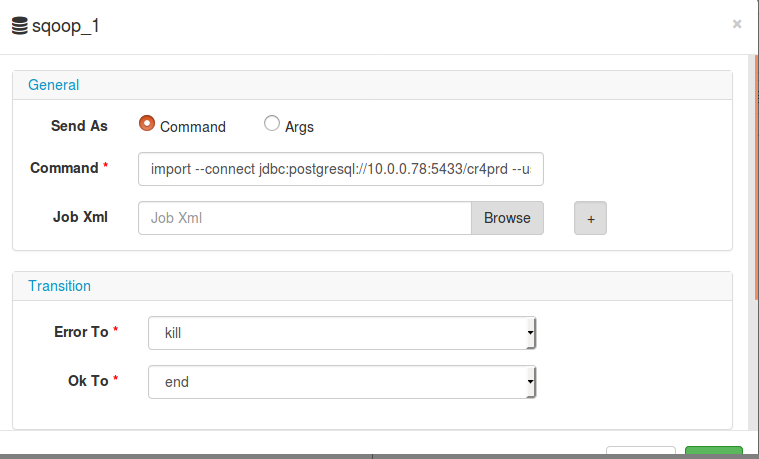This screenshot has width=759, height=459.
Task: Close the sqoop_1 dialog
Action: (x=737, y=24)
